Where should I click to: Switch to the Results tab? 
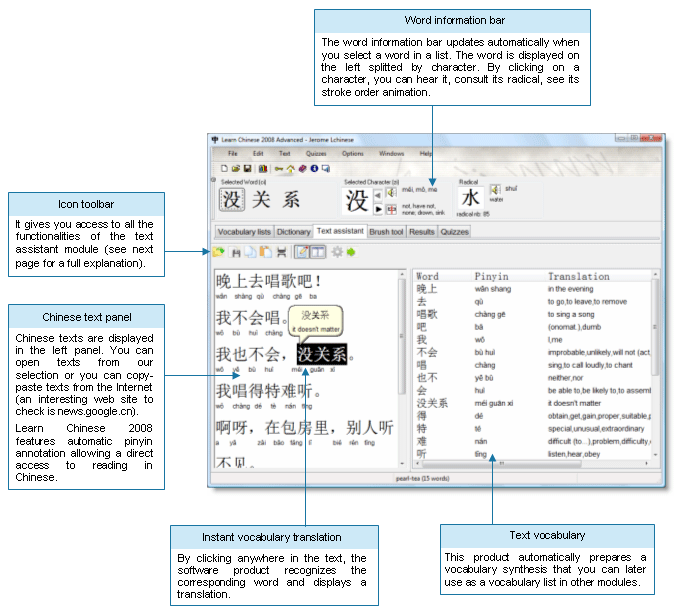click(422, 232)
